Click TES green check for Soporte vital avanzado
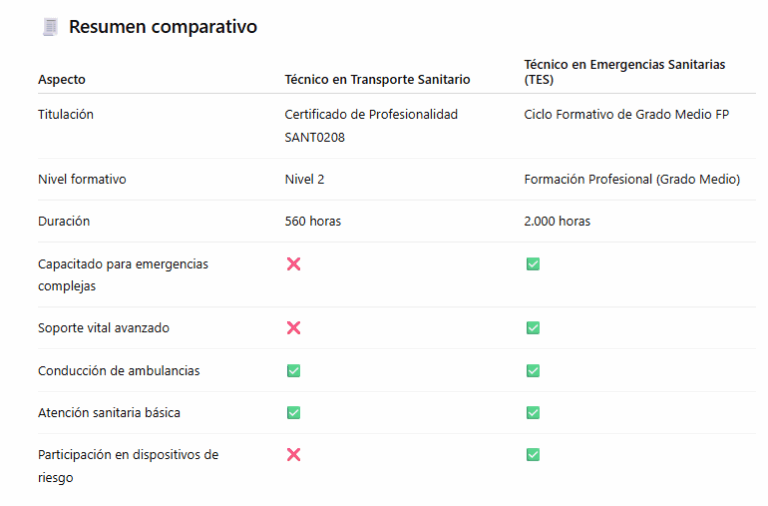 pos(533,328)
